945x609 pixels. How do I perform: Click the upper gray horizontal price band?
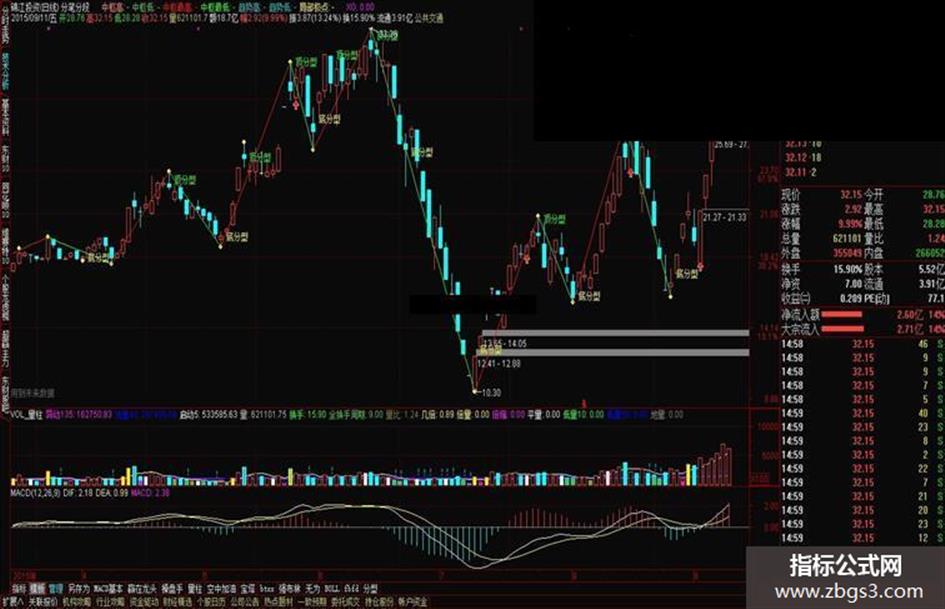click(615, 333)
